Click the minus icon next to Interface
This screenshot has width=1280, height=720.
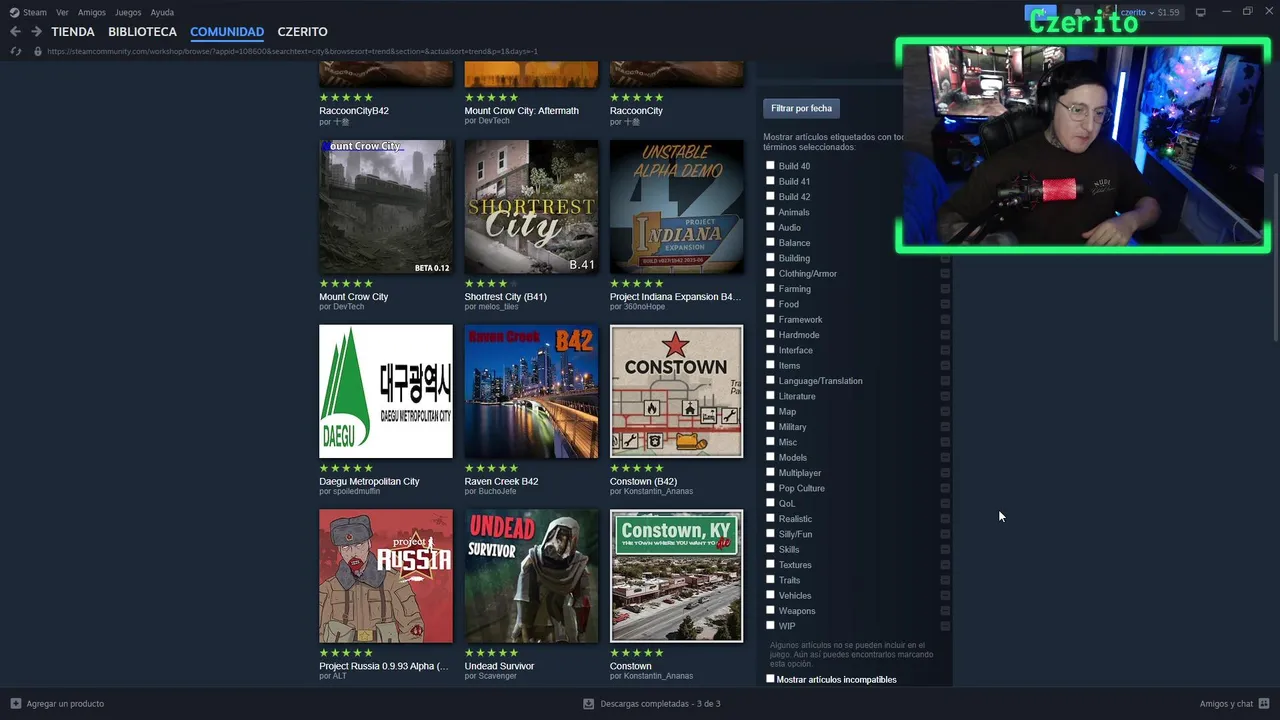click(x=945, y=350)
